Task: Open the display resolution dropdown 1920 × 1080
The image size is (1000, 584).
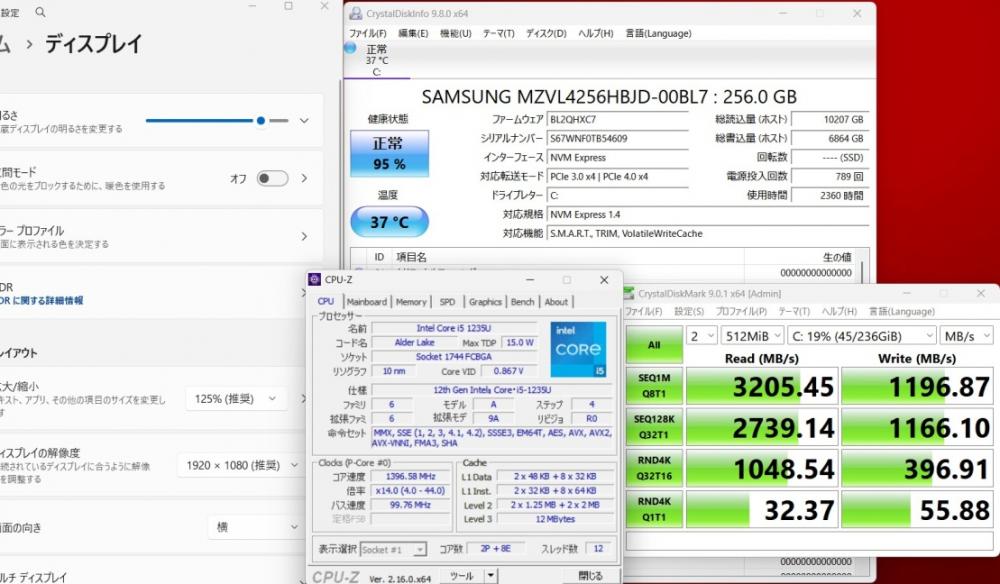Action: click(241, 465)
